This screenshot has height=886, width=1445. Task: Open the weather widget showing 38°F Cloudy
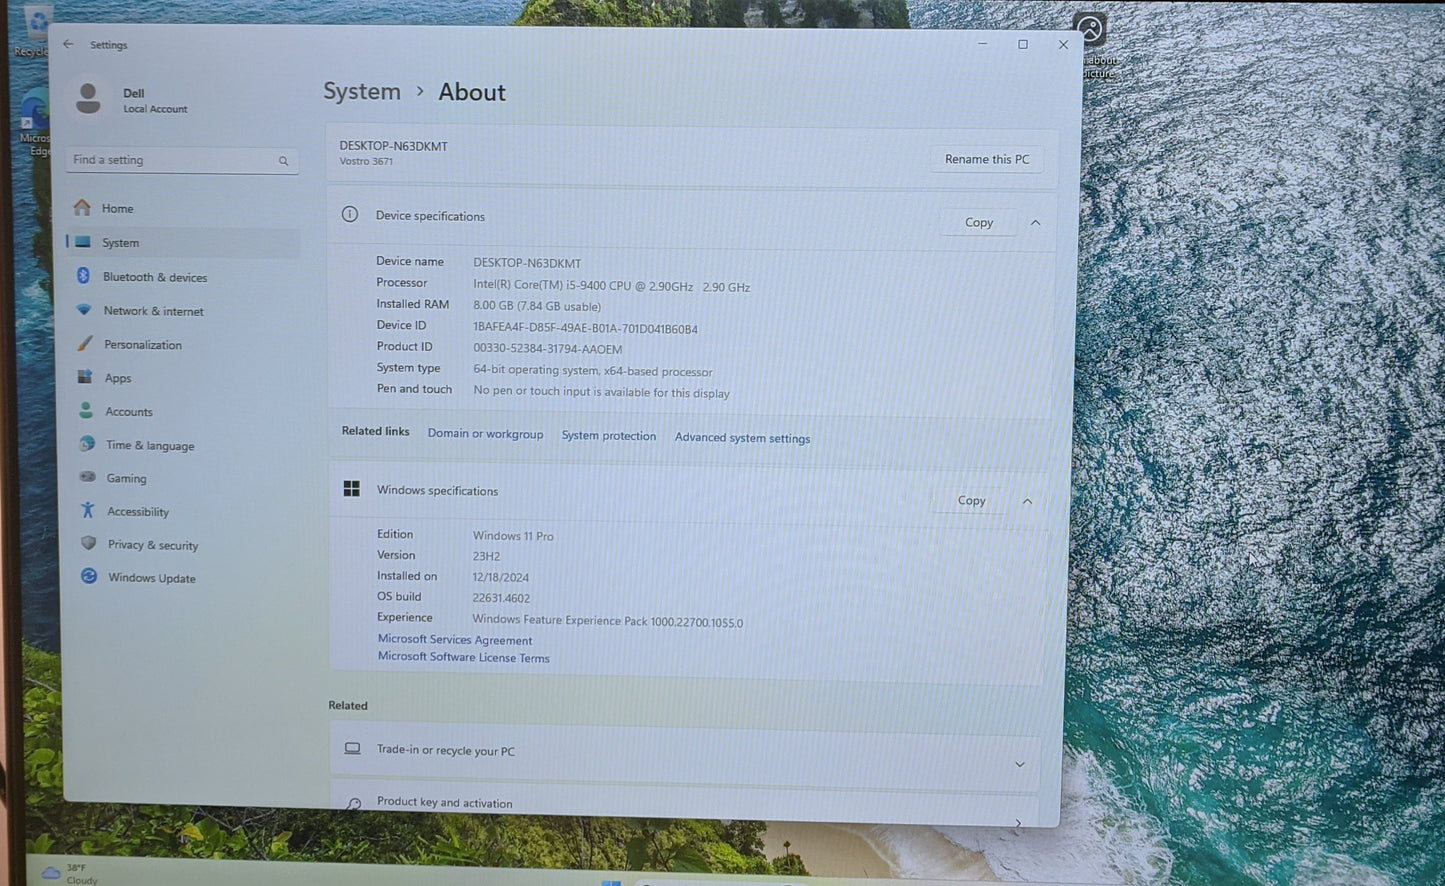(70, 873)
